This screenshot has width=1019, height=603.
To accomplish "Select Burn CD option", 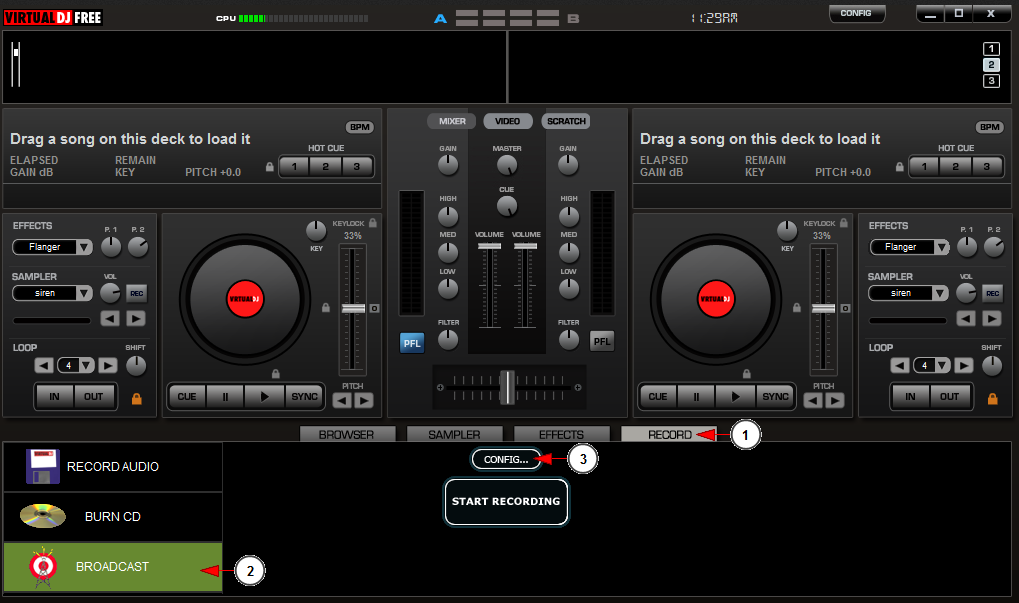I will [x=113, y=517].
